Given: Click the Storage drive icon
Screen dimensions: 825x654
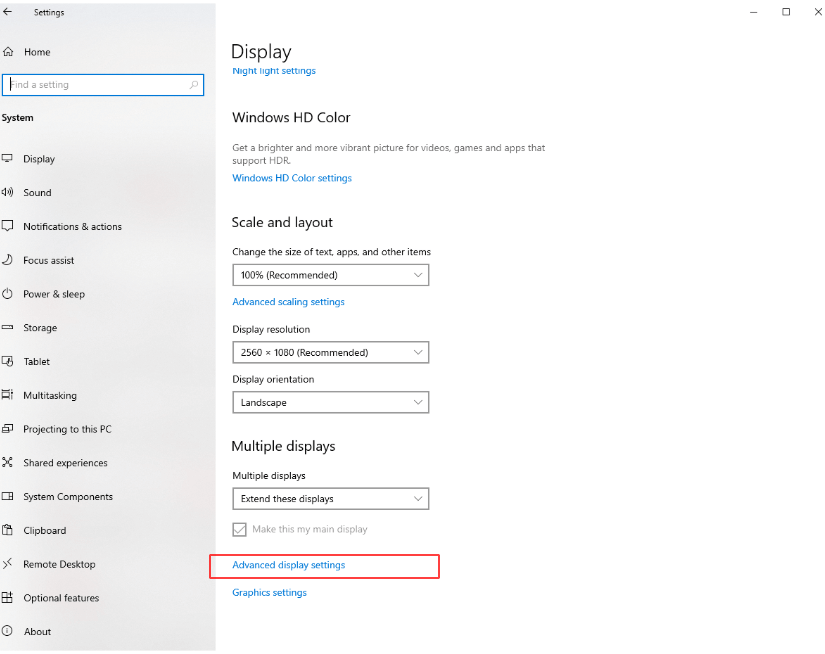Looking at the screenshot, I should [7, 327].
